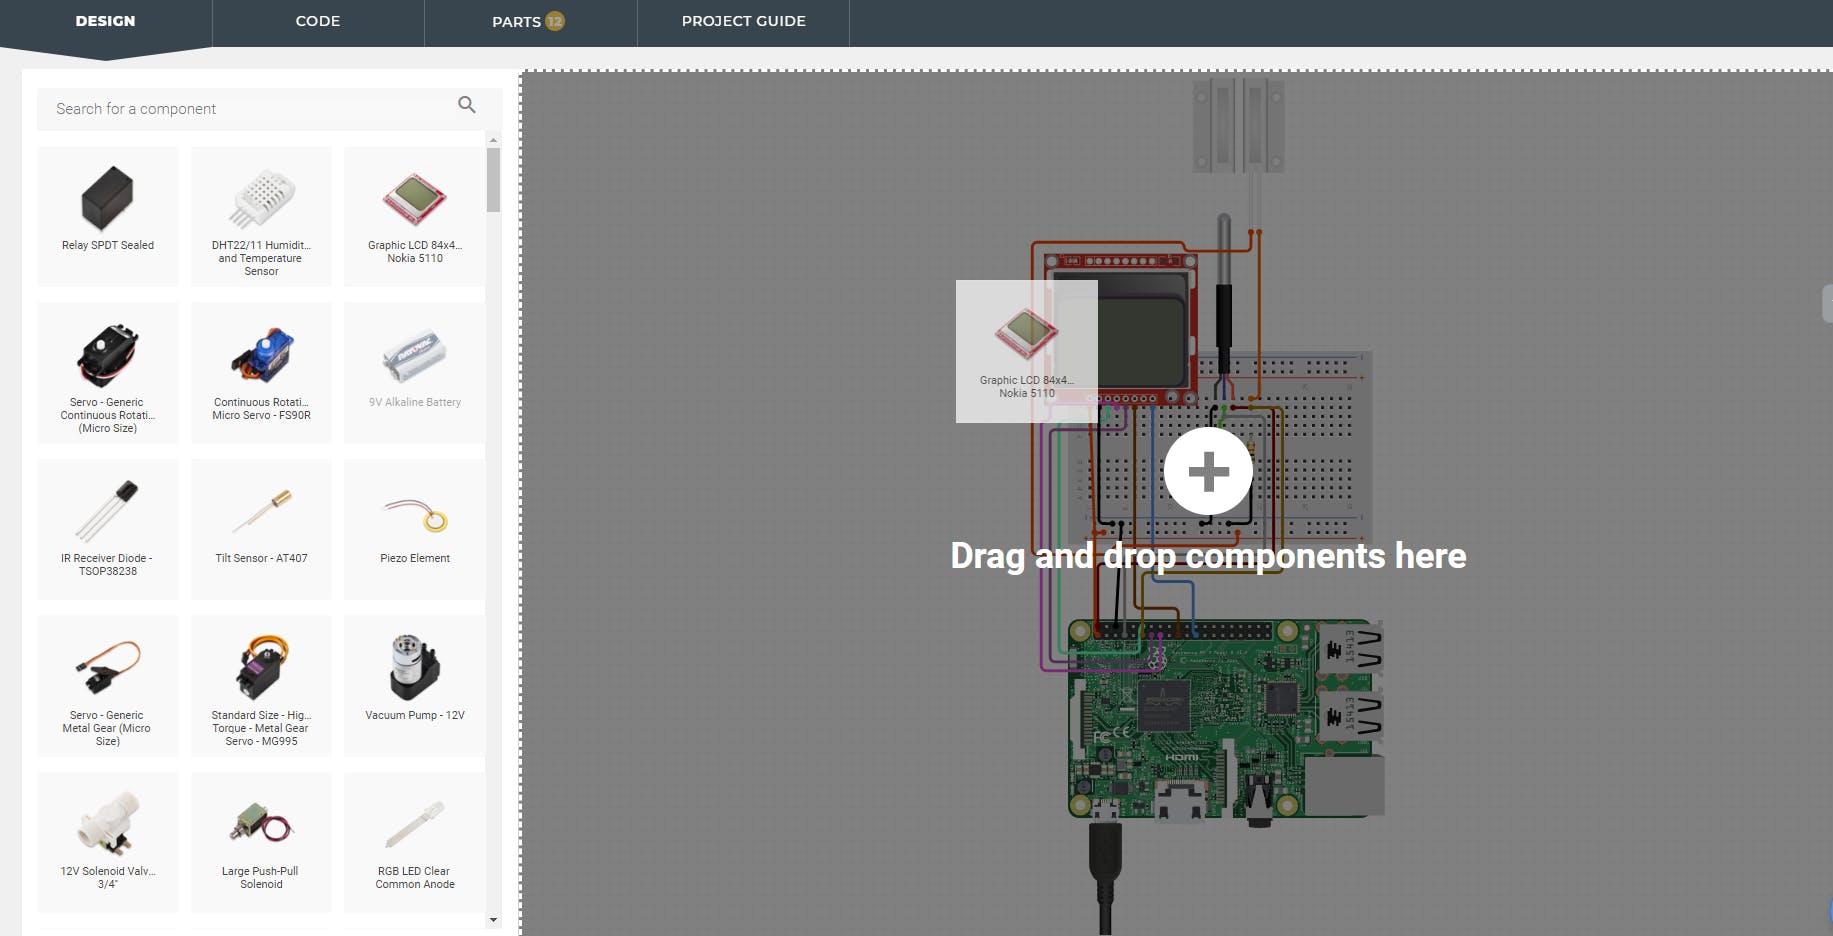Select the Relay SPDT Sealed component
Image resolution: width=1833 pixels, height=936 pixels.
pyautogui.click(x=108, y=215)
